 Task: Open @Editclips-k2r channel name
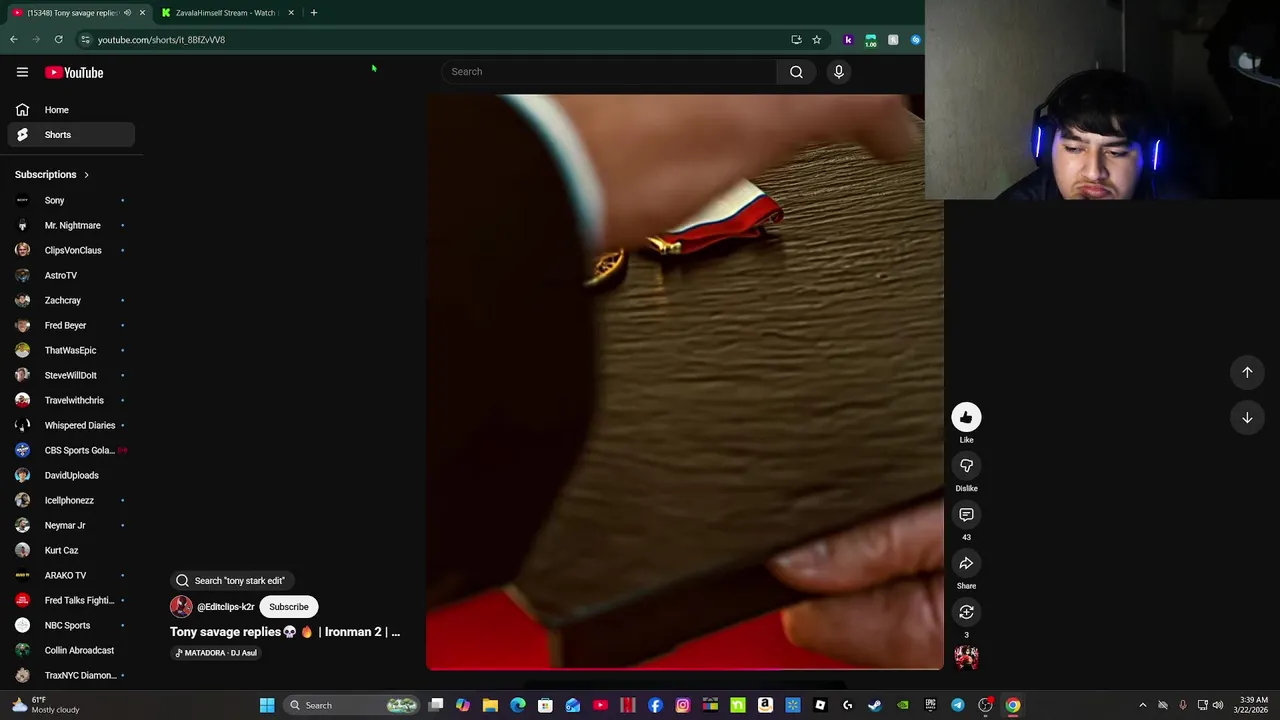coord(225,607)
